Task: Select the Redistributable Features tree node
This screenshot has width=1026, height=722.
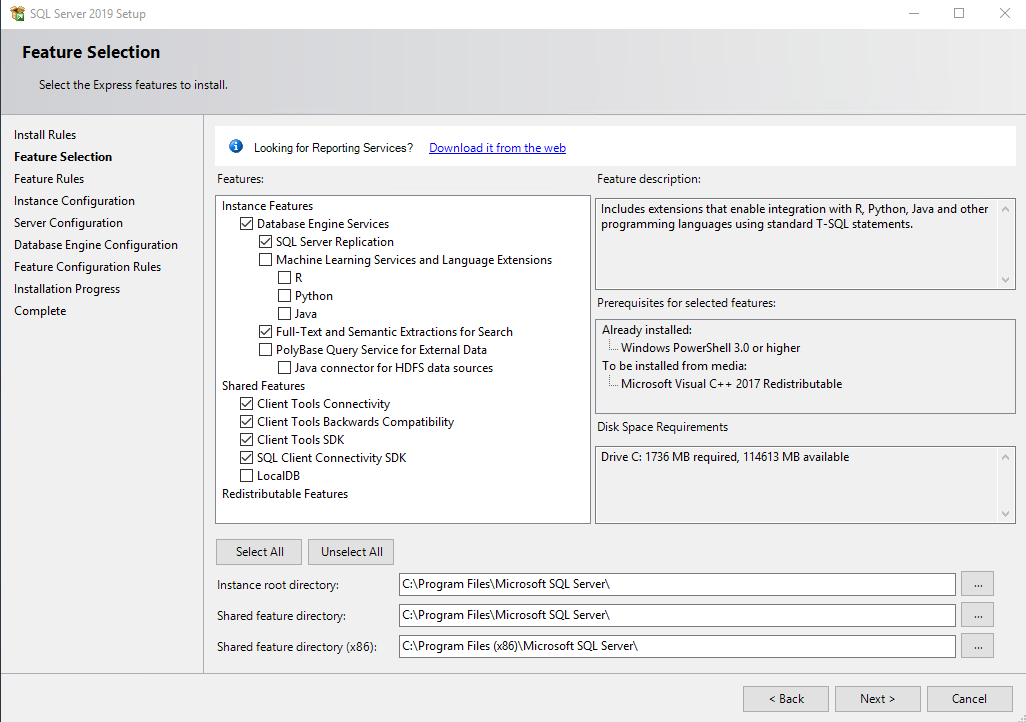Action: pos(285,494)
